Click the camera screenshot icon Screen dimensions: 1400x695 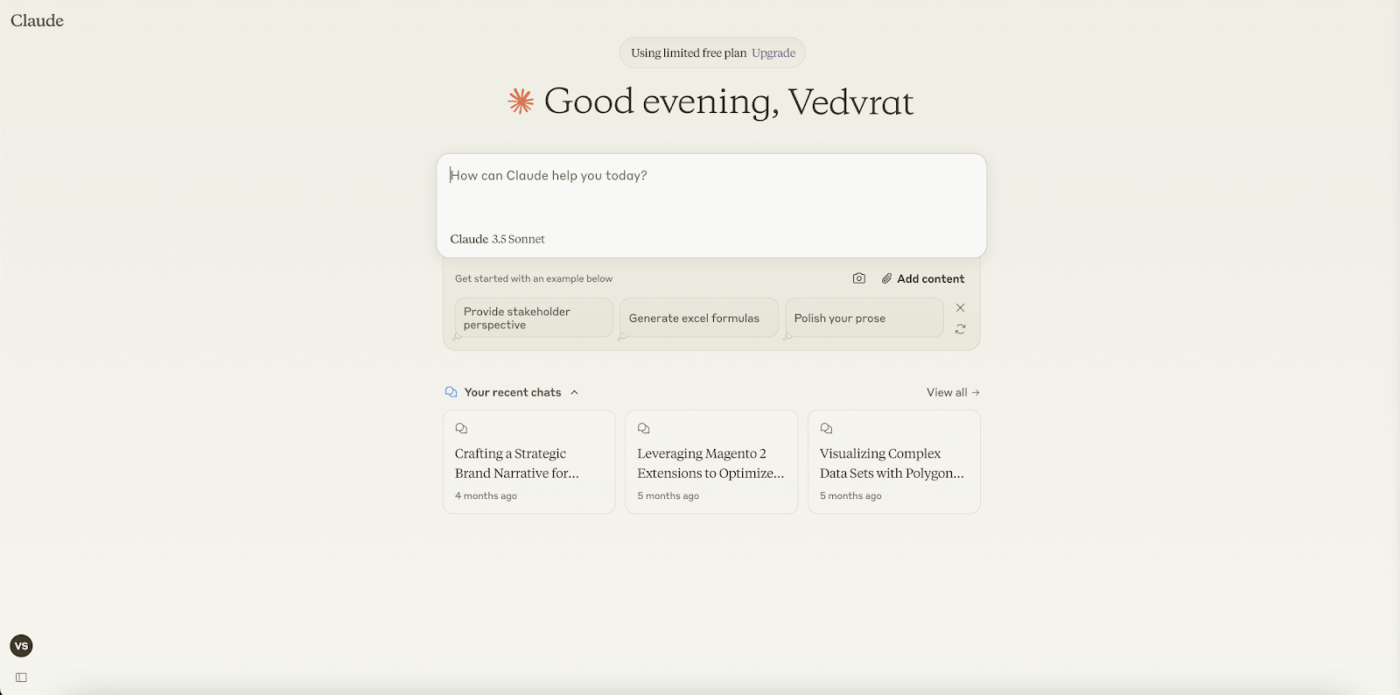[x=859, y=279]
